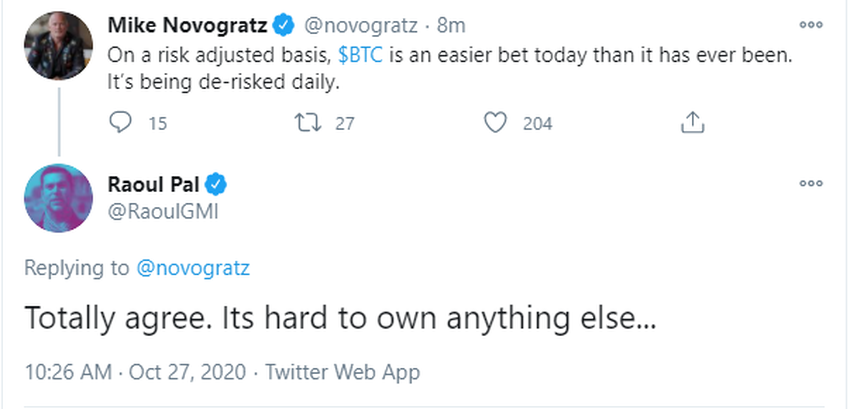850x409 pixels.
Task: Click the reply text Totally agree
Action: [x=340, y=319]
